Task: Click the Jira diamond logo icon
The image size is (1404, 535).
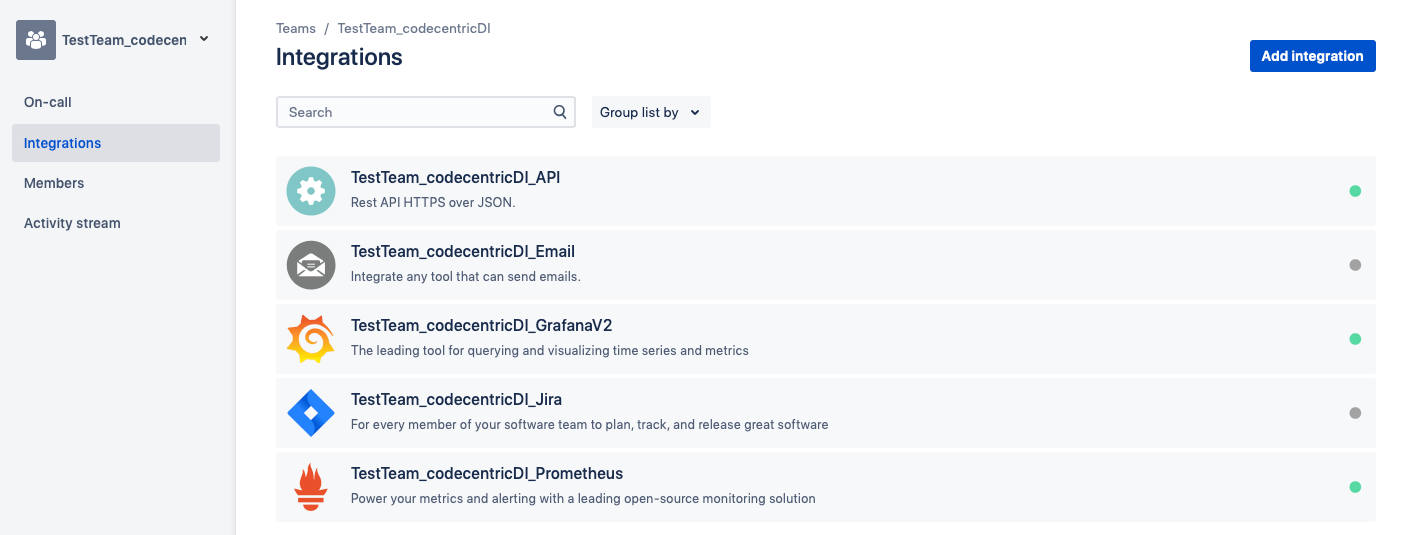Action: pos(311,413)
